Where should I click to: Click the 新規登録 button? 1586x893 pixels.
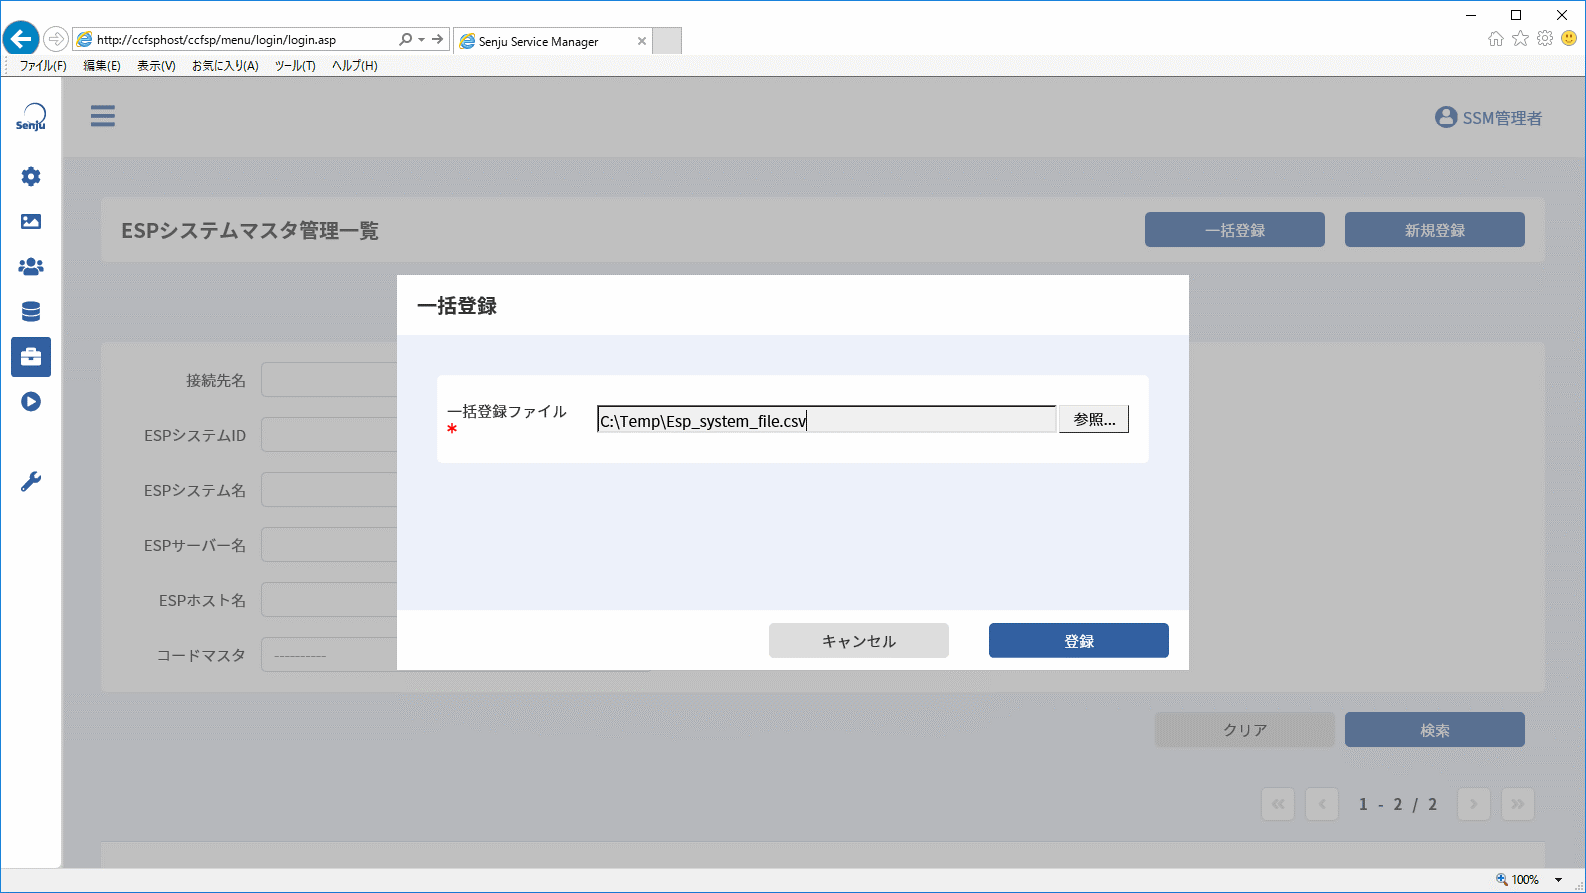pyautogui.click(x=1435, y=230)
